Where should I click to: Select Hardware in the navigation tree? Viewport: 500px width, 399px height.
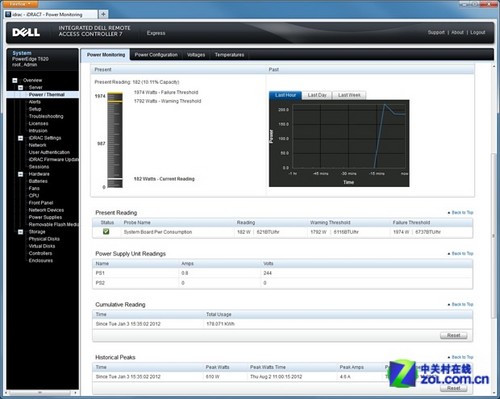(x=39, y=174)
